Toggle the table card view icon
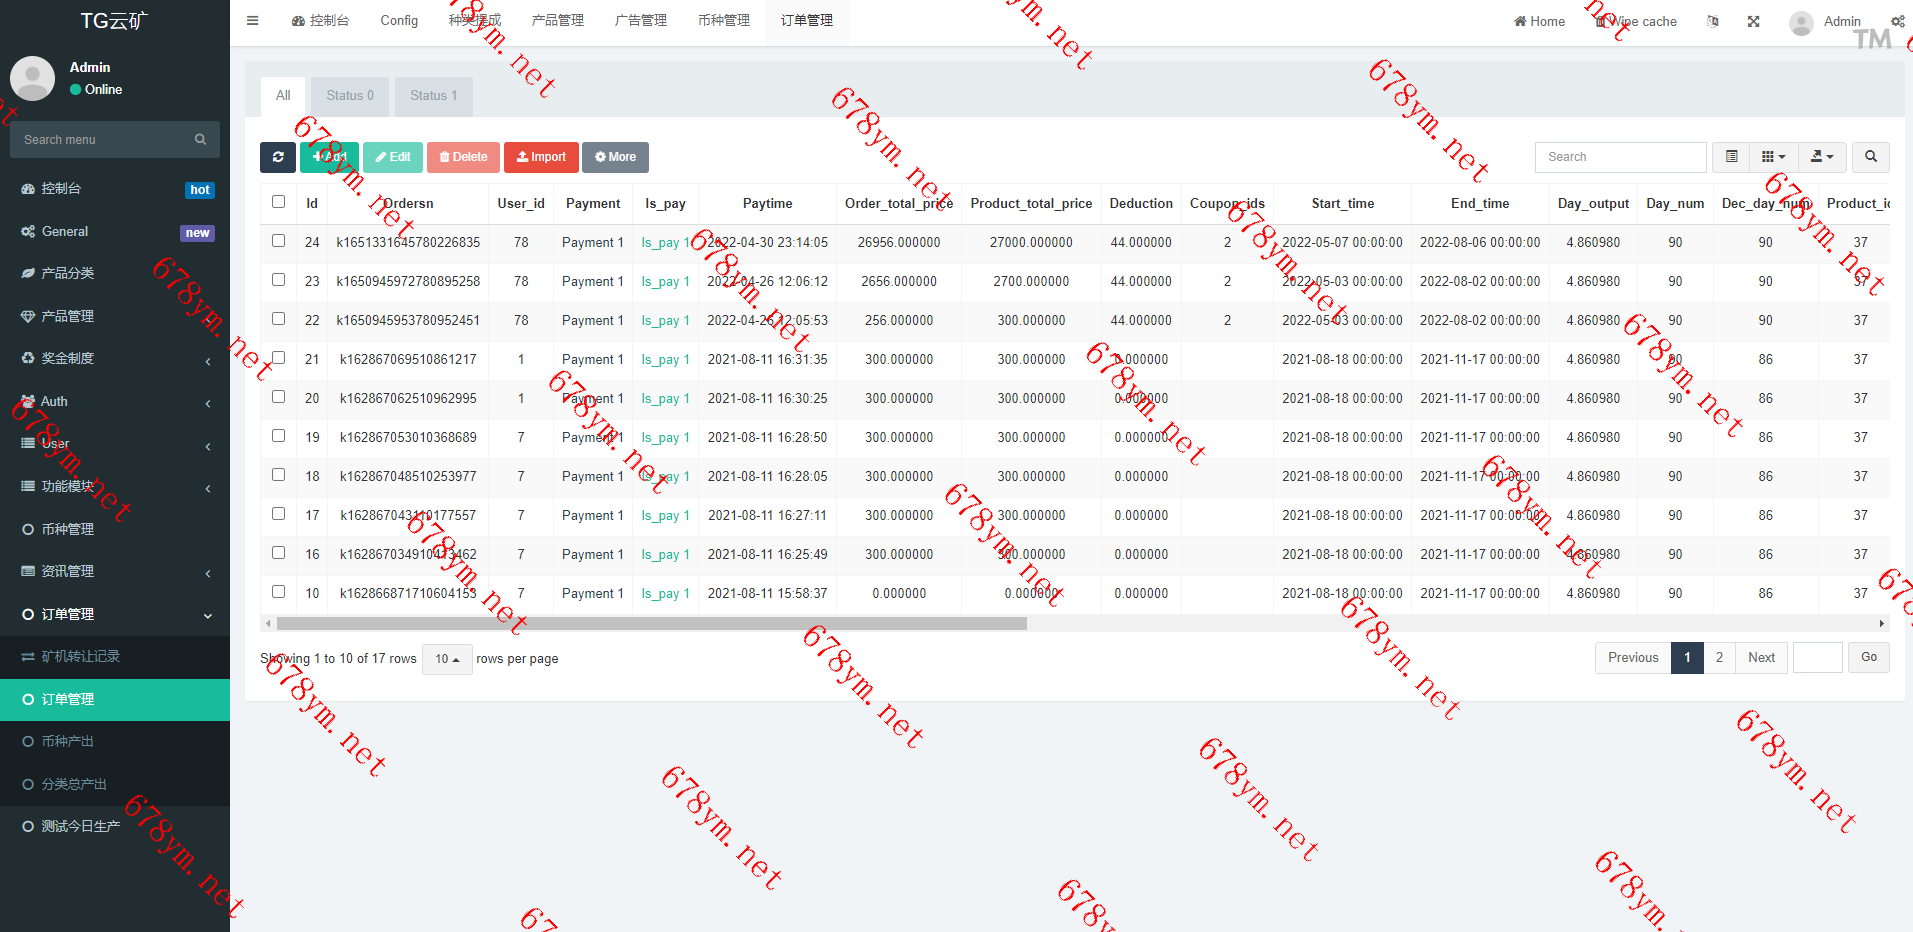The width and height of the screenshot is (1913, 932). click(x=1731, y=157)
